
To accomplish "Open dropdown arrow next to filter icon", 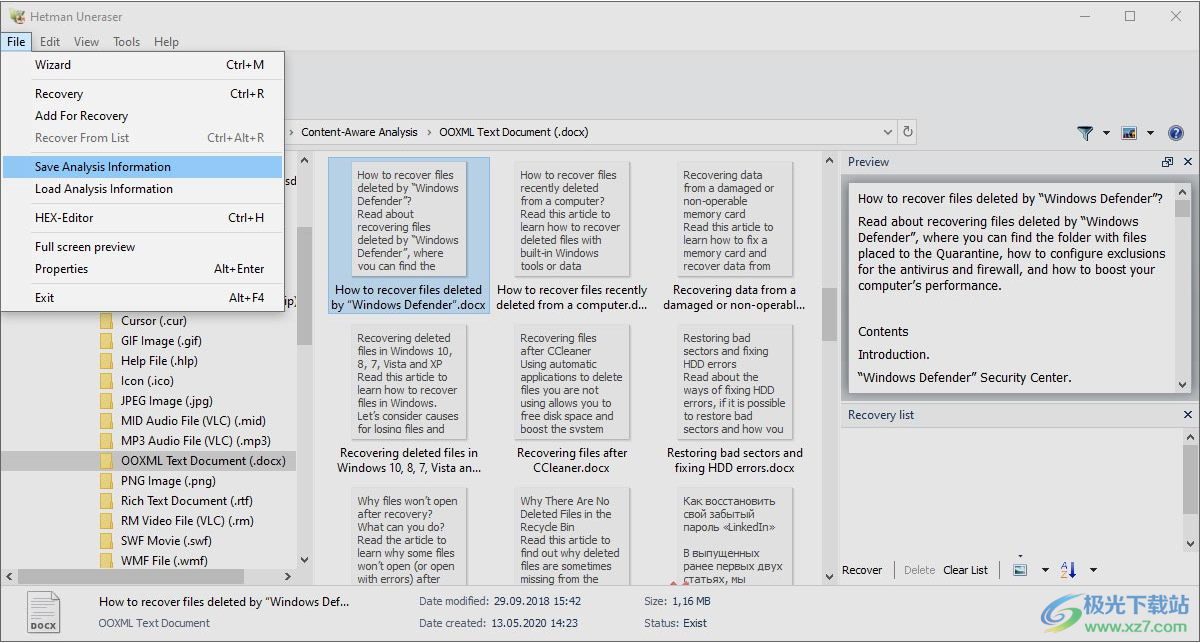I will point(1106,133).
